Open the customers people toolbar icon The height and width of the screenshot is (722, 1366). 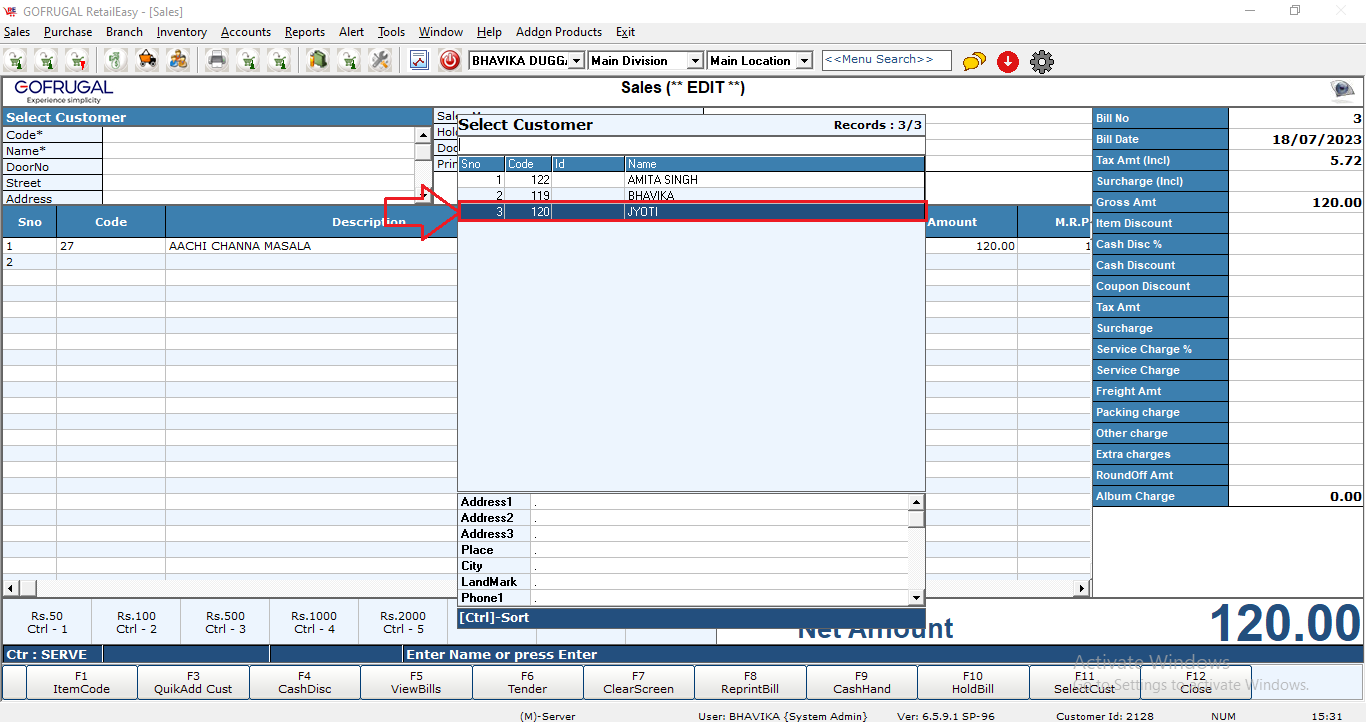[x=178, y=61]
